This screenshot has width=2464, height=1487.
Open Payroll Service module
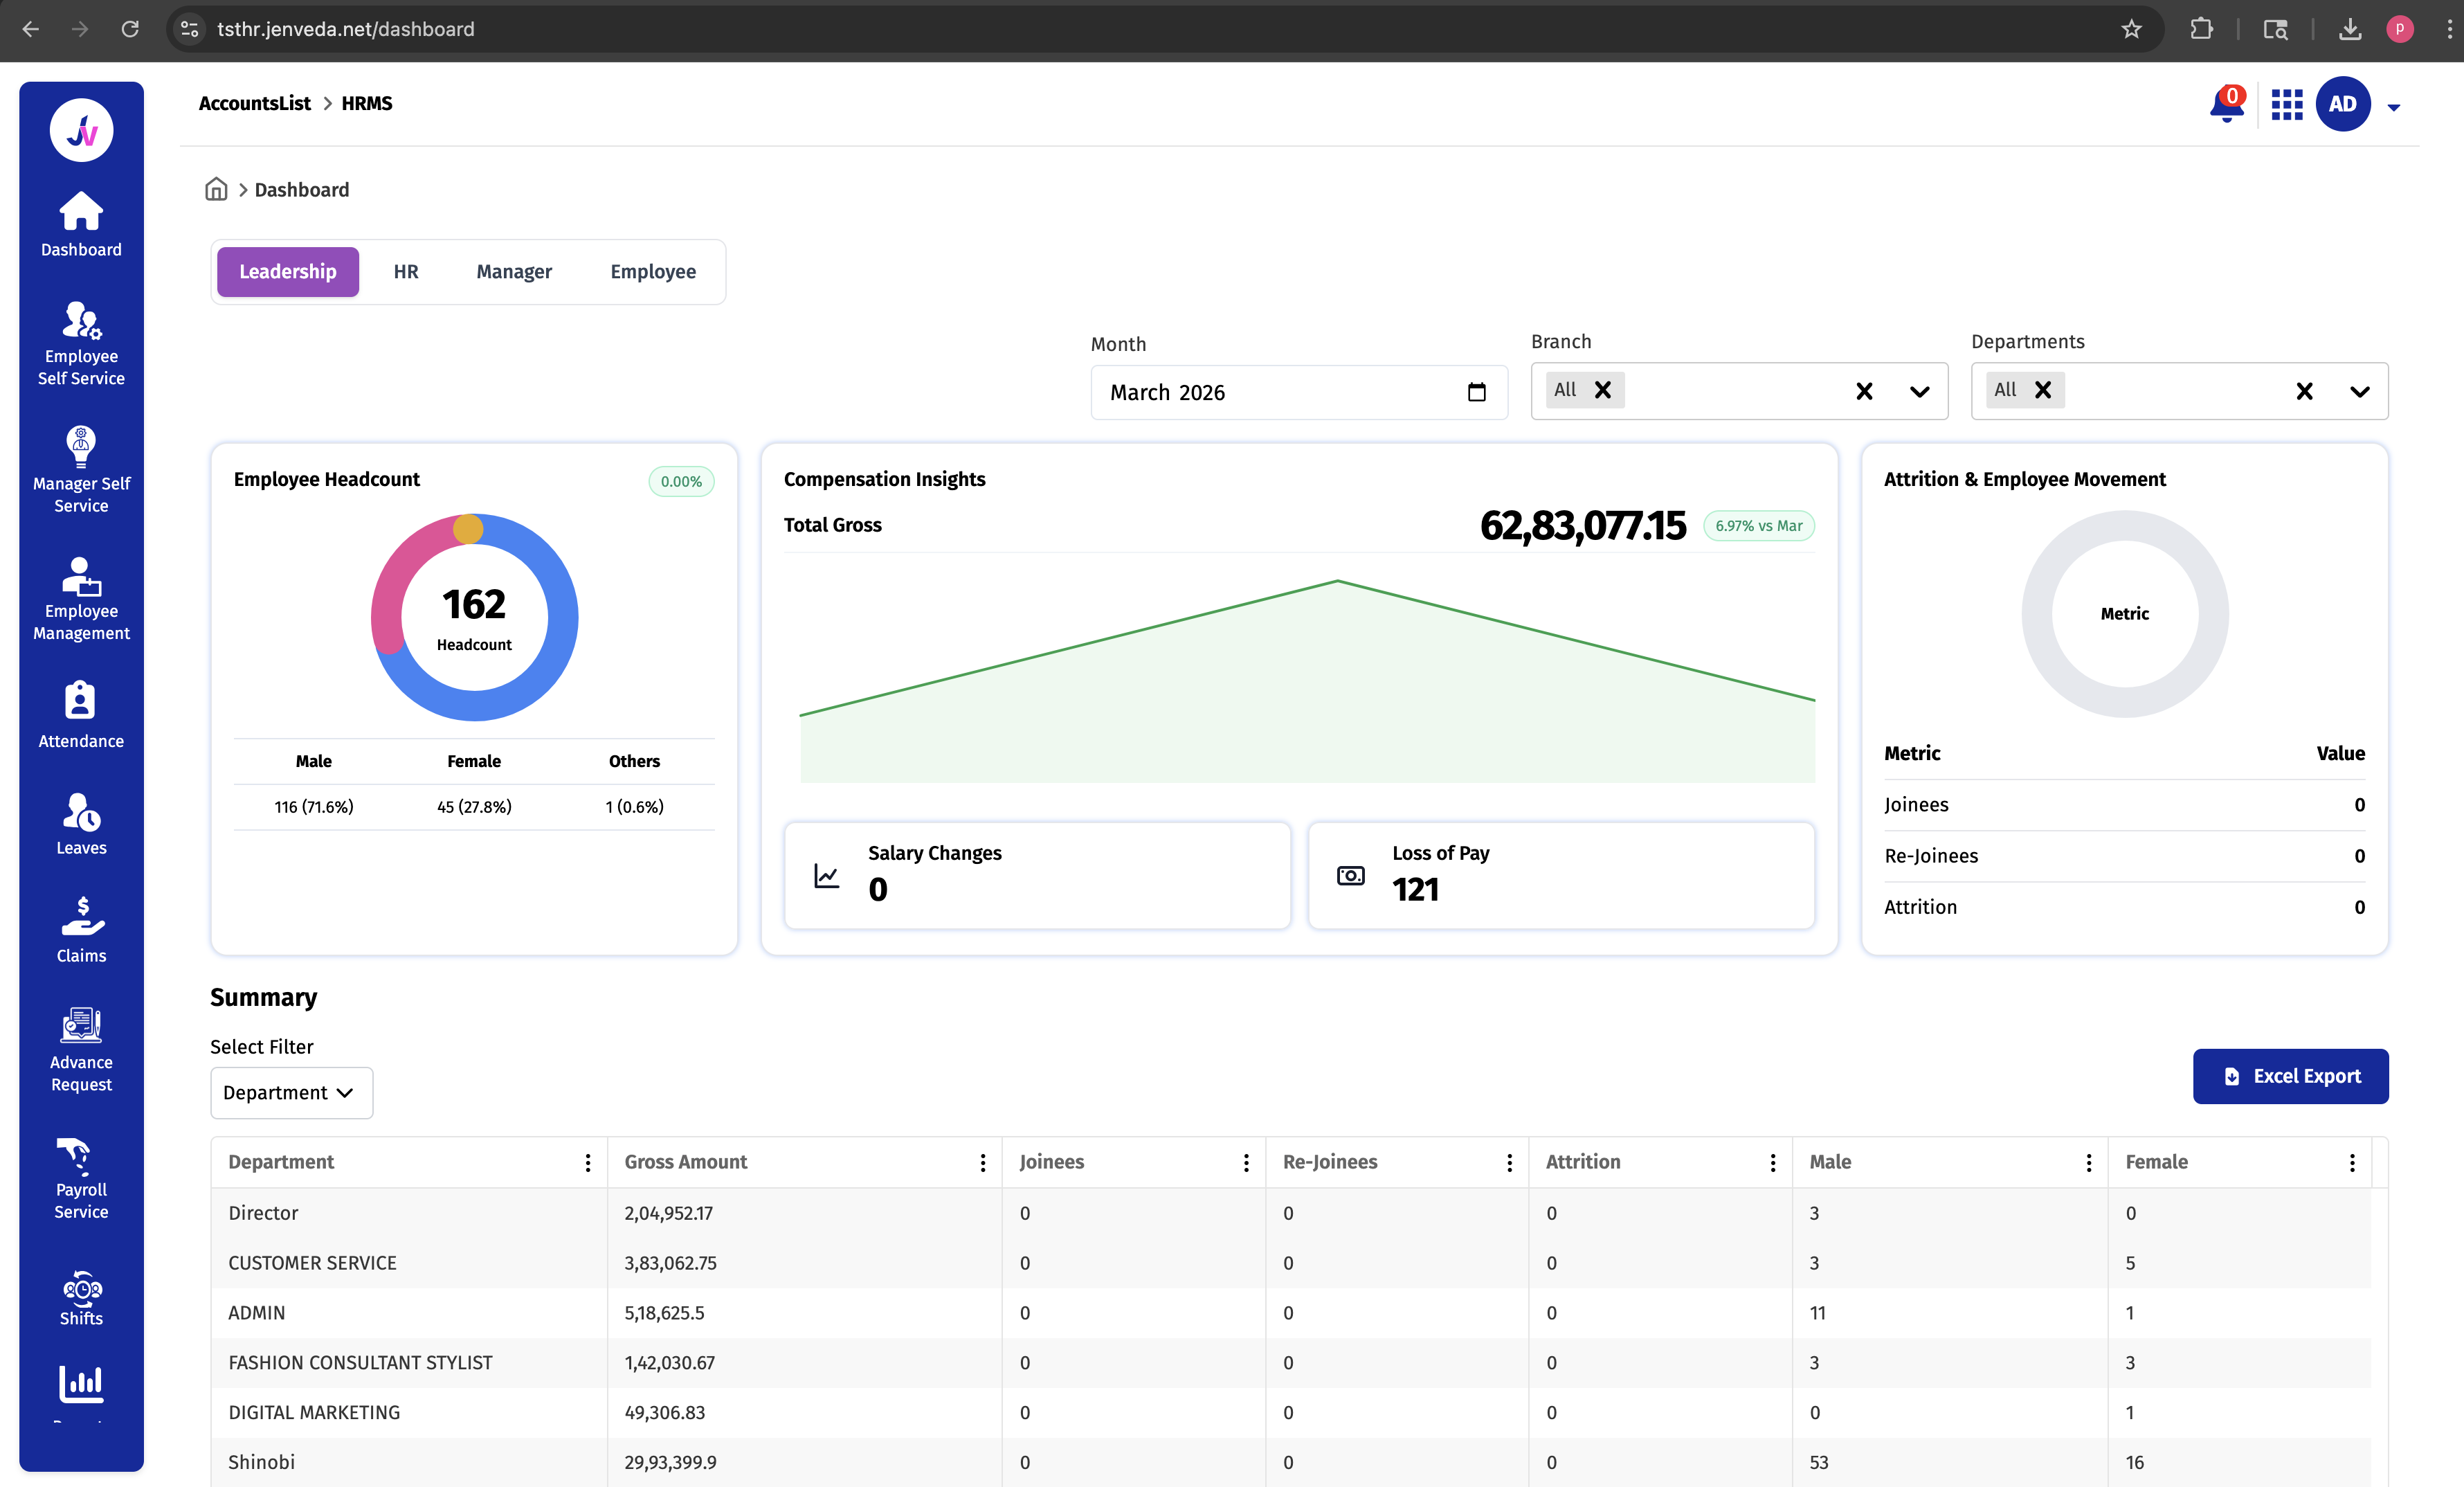(81, 1178)
